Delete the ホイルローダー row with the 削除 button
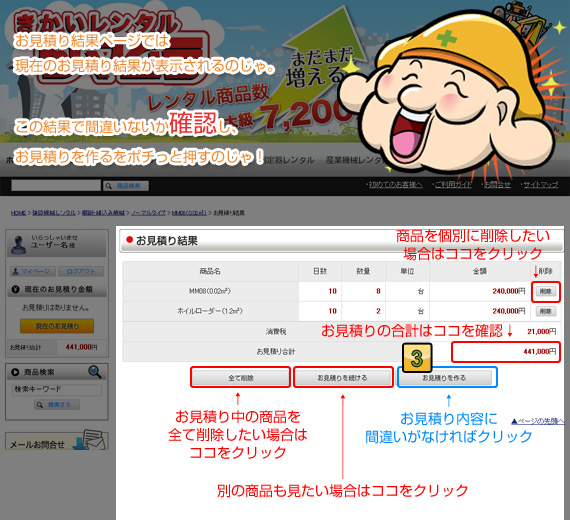This screenshot has width=570, height=520. point(546,311)
